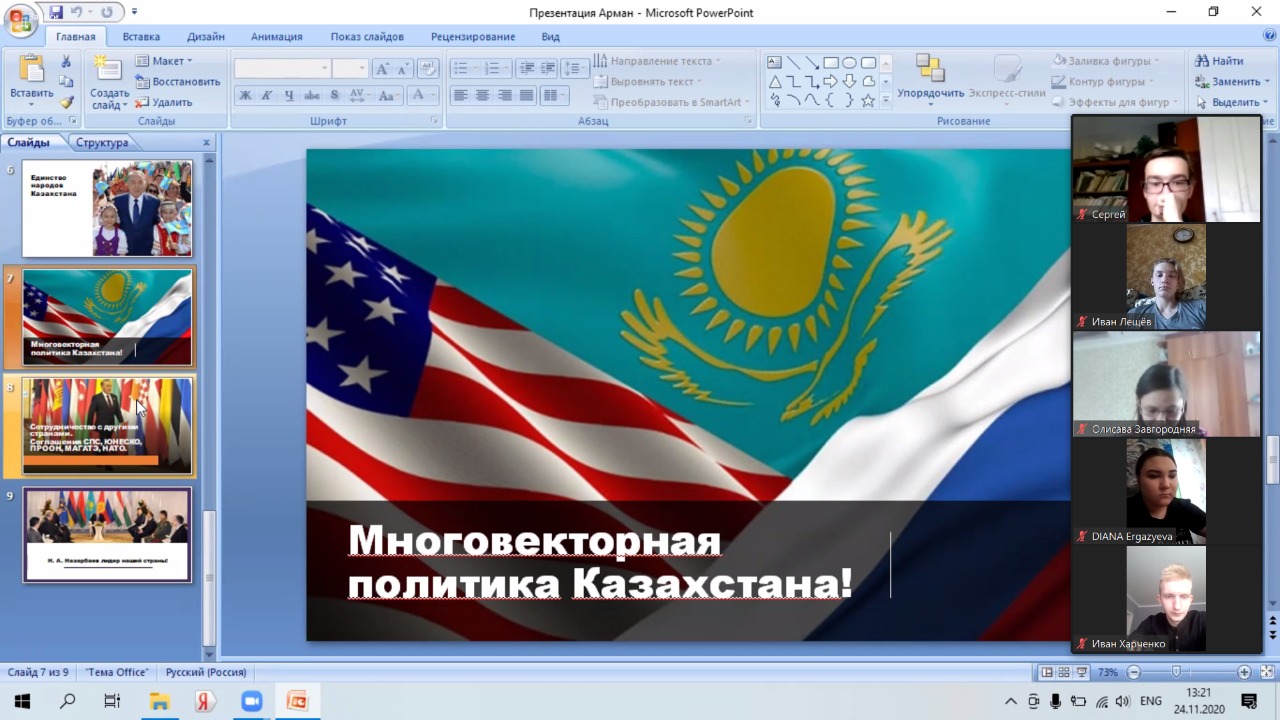Viewport: 1280px width, 720px height.
Task: Select the Format Painter brush
Action: tap(67, 102)
